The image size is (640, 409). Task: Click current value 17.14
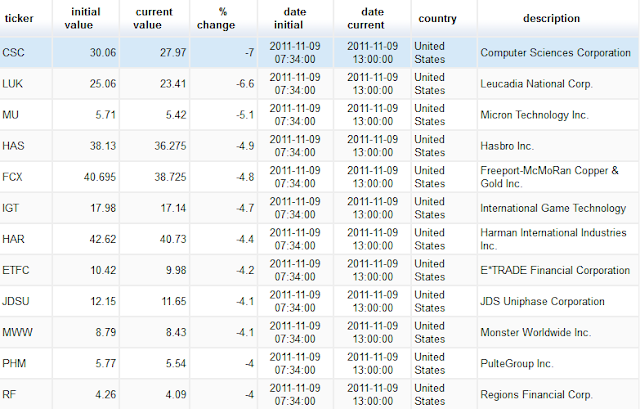(173, 208)
